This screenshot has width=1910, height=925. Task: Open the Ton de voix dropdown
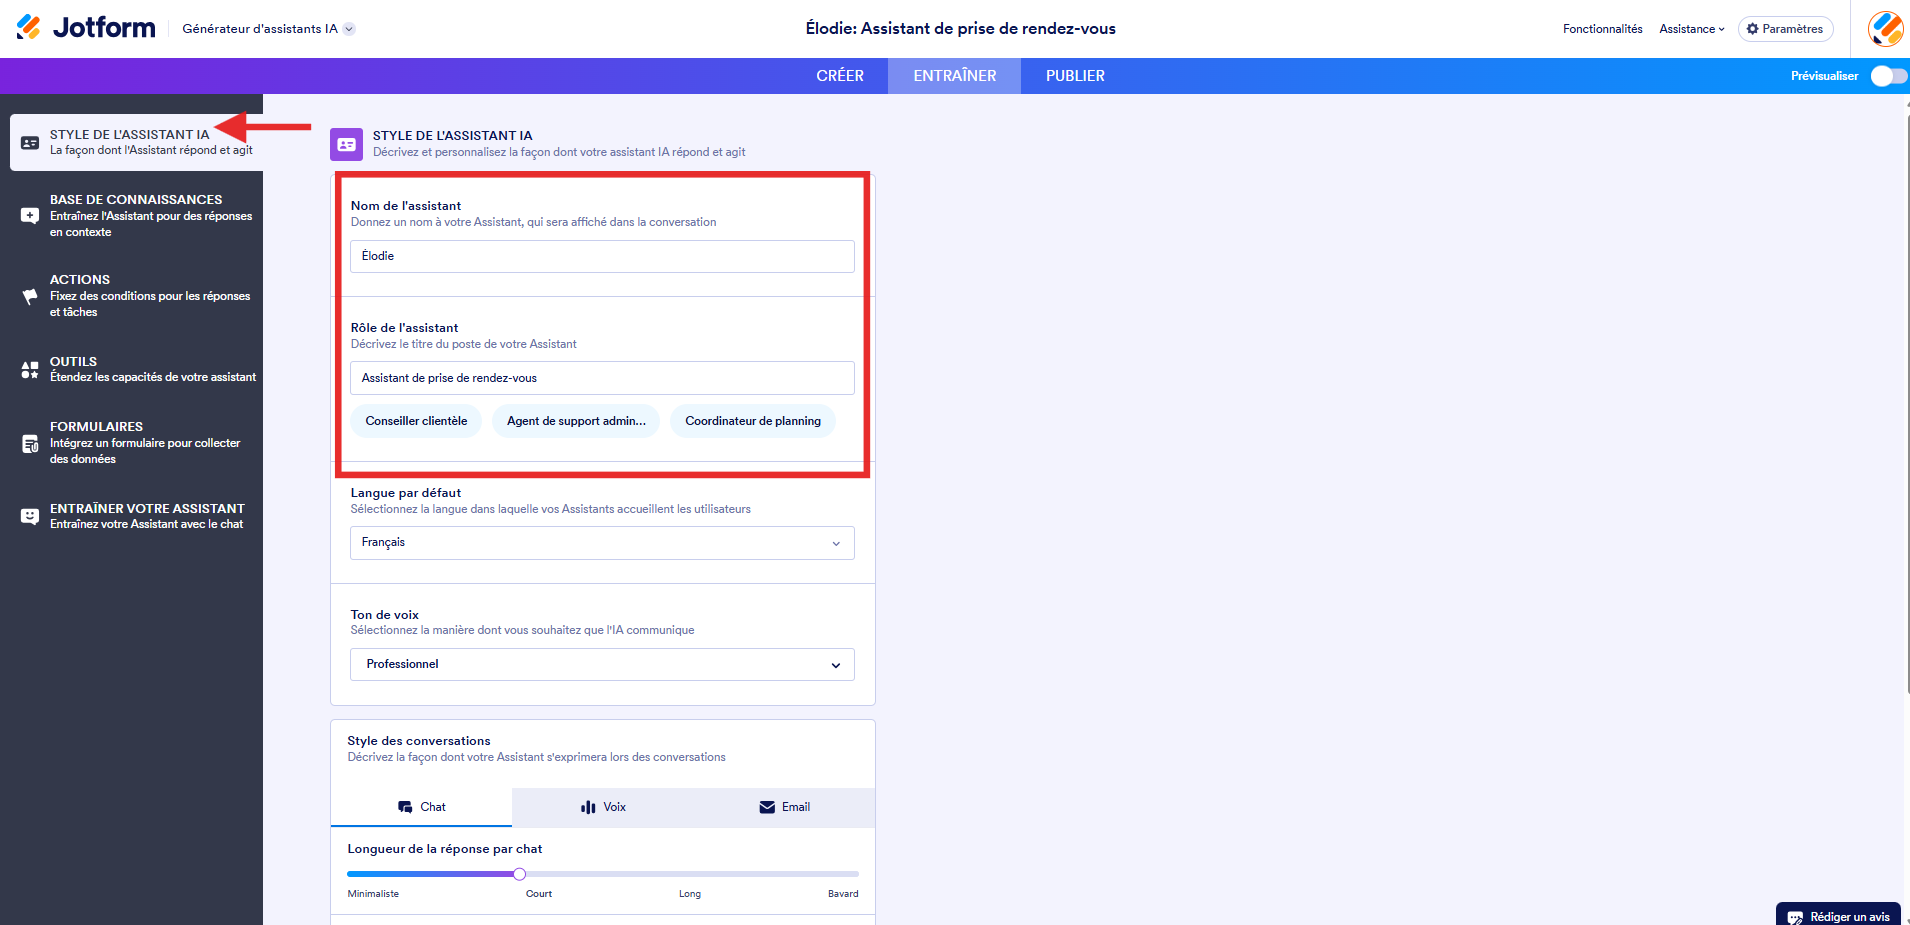point(602,665)
